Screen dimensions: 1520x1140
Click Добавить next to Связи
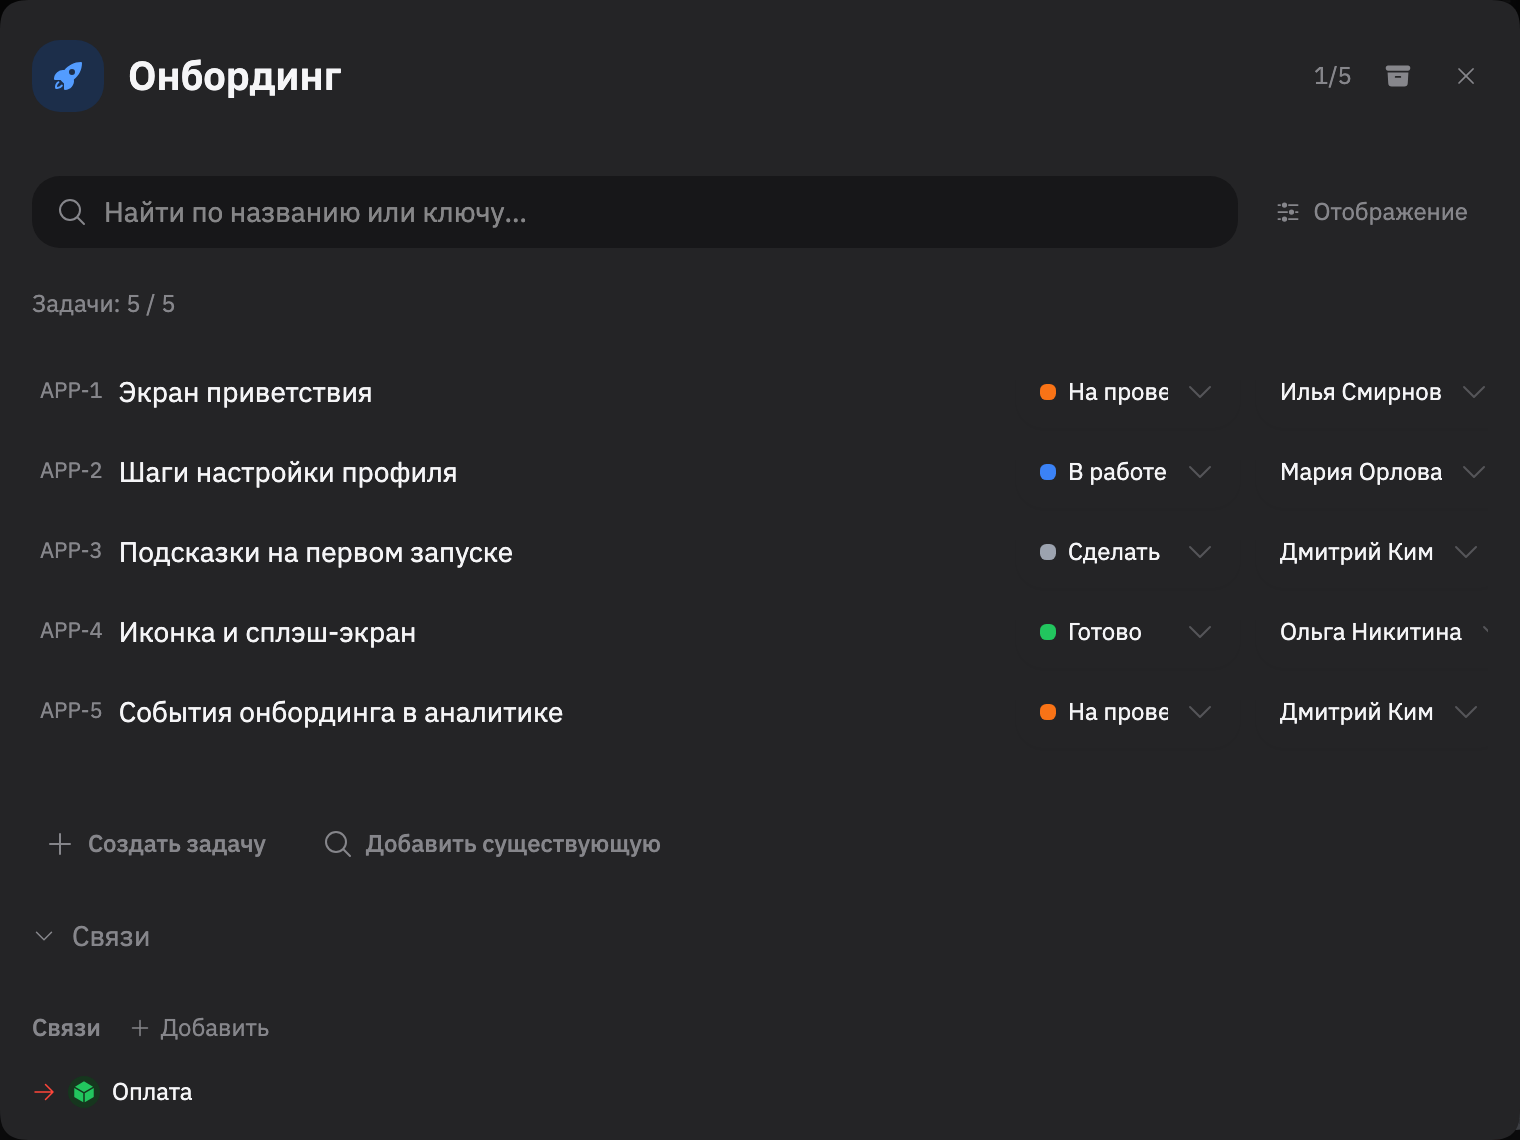pyautogui.click(x=200, y=1028)
